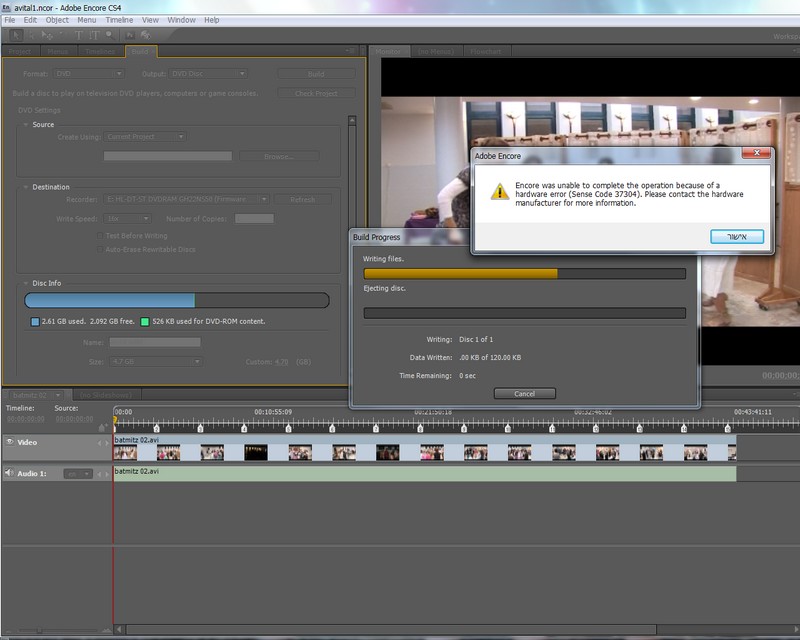Open the disc Size 4.7 GB dropdown

pos(155,361)
